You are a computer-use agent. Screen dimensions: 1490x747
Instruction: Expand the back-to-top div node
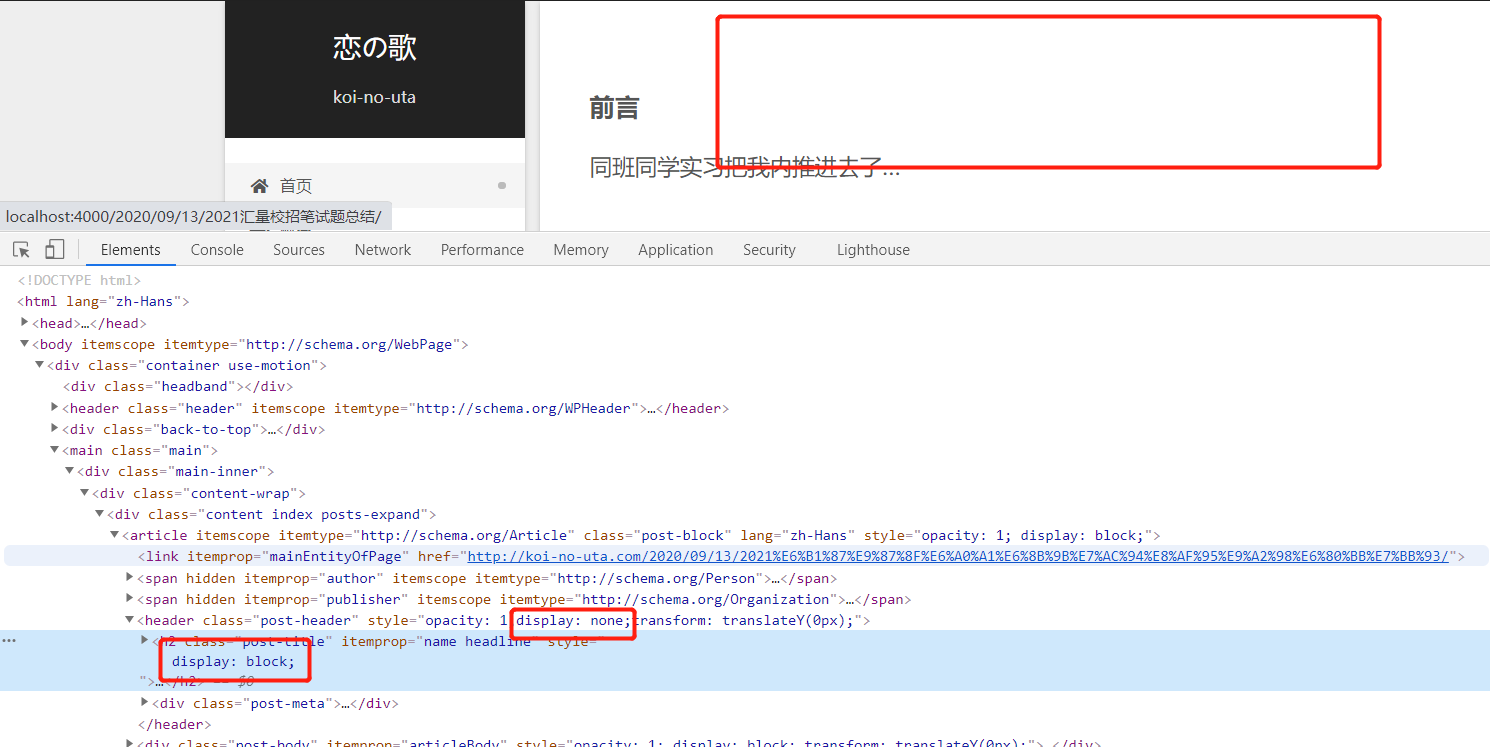point(55,429)
